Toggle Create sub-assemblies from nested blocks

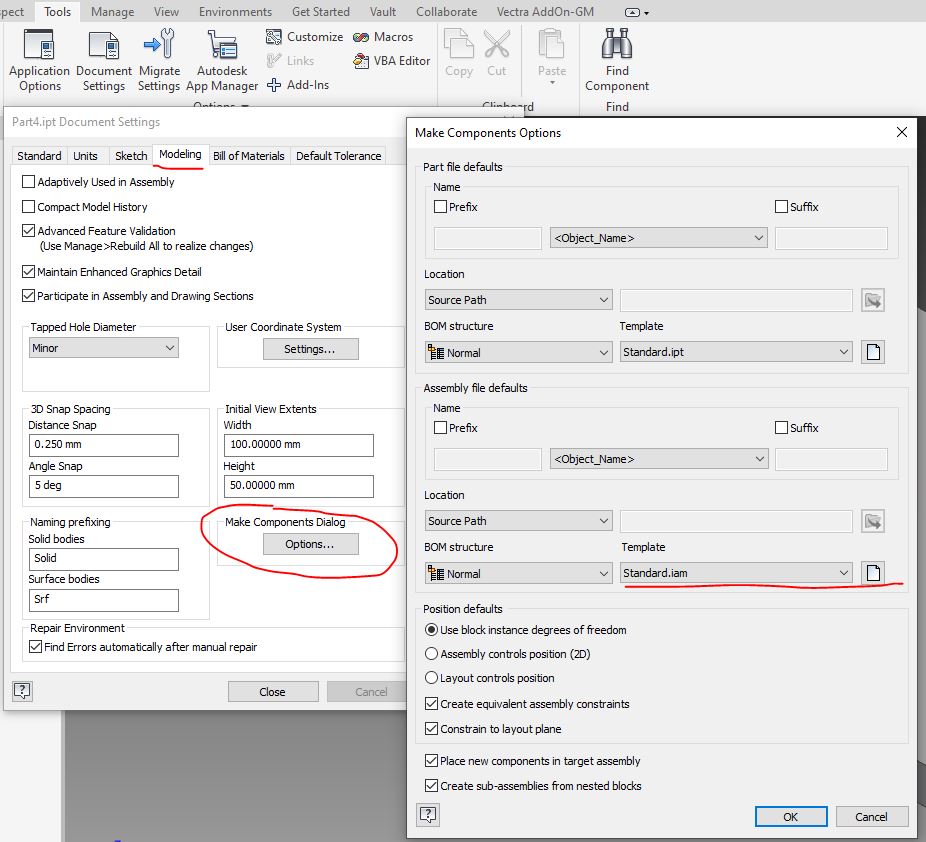[x=431, y=785]
